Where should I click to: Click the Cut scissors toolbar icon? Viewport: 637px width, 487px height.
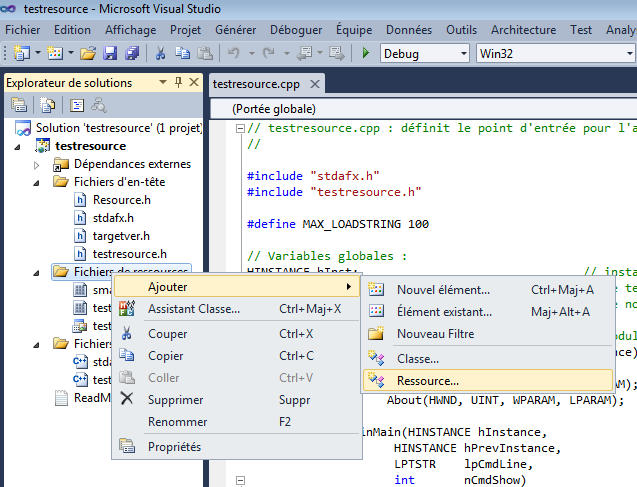coord(160,53)
